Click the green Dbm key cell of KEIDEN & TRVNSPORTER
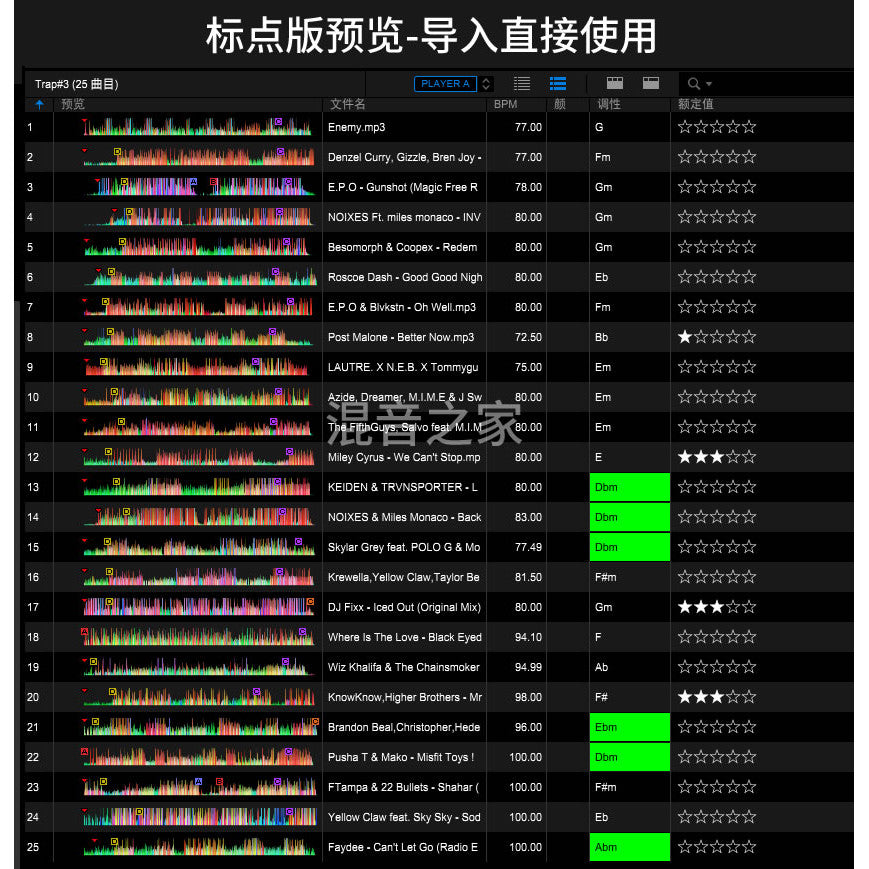Image resolution: width=869 pixels, height=869 pixels. [x=630, y=487]
